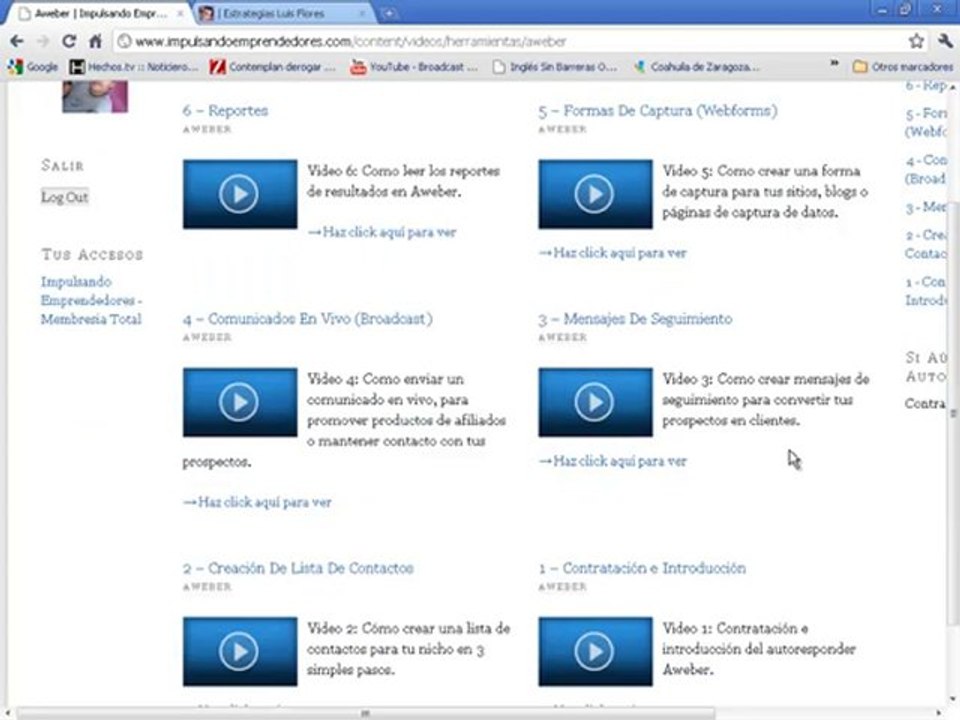Open the '6 – Reportes' heading link
960x720 pixels.
(x=225, y=111)
